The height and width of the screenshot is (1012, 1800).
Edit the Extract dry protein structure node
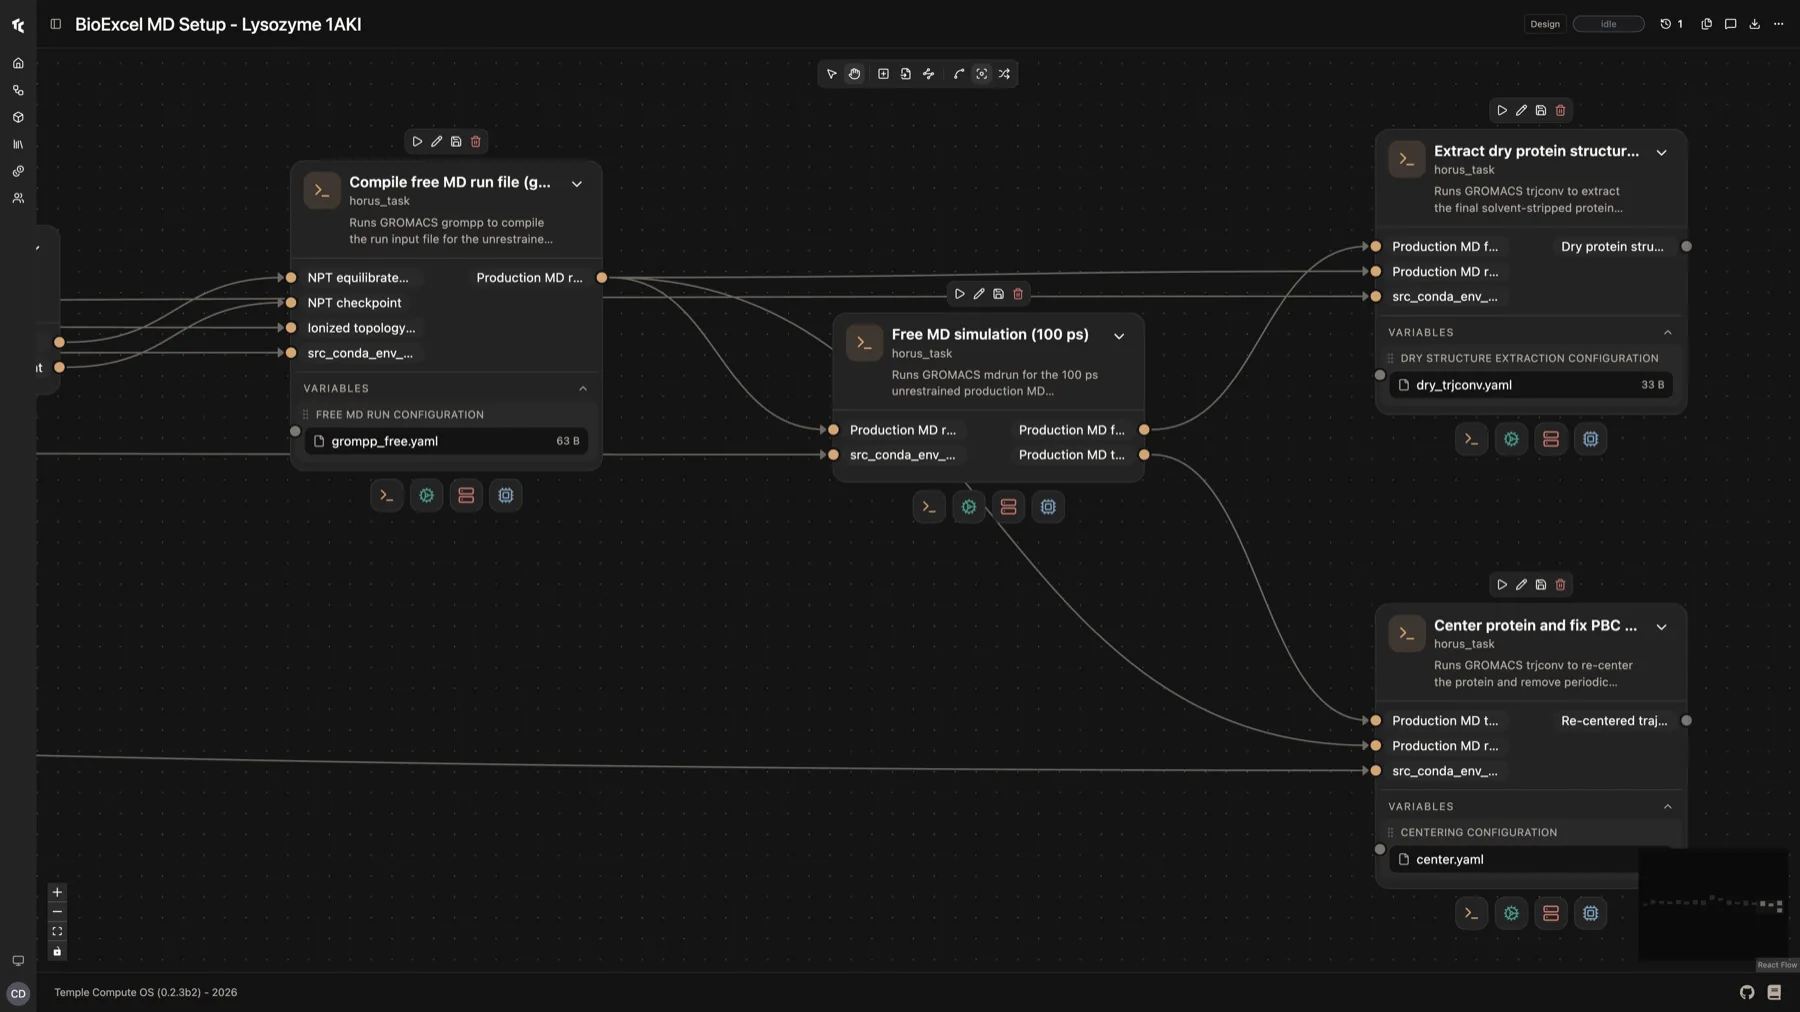[x=1521, y=111]
